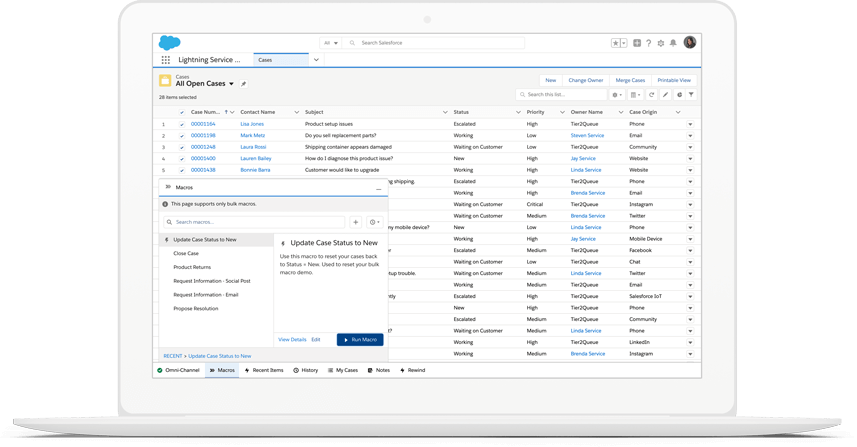857x447 pixels.
Task: Toggle the select-all cases checkbox
Action: (182, 113)
